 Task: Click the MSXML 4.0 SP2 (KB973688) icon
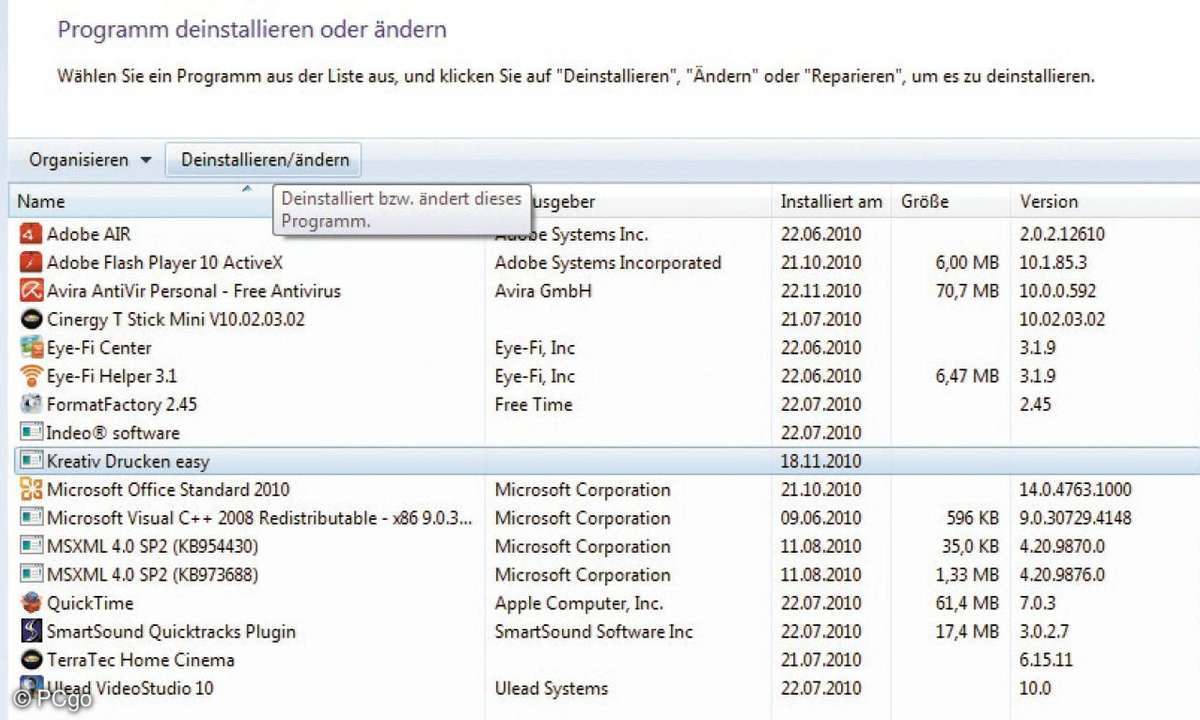pyautogui.click(x=30, y=574)
